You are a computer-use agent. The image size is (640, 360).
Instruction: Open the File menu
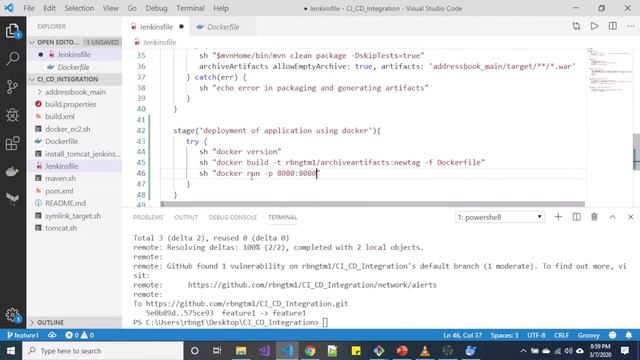[x=29, y=8]
